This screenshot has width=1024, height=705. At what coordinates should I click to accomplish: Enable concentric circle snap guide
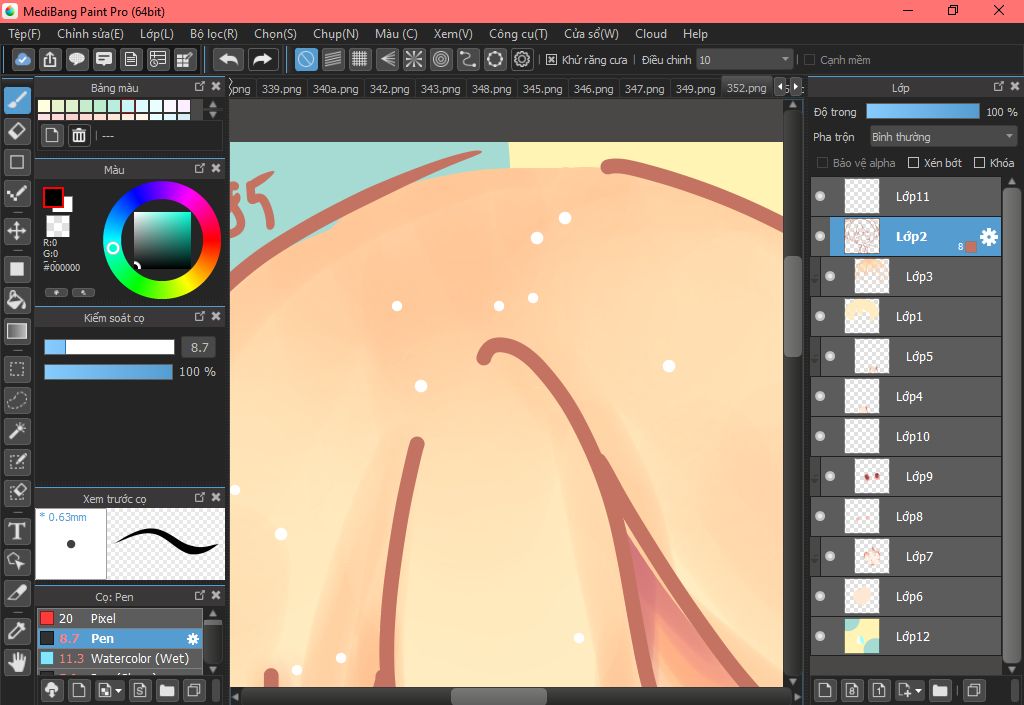click(441, 59)
